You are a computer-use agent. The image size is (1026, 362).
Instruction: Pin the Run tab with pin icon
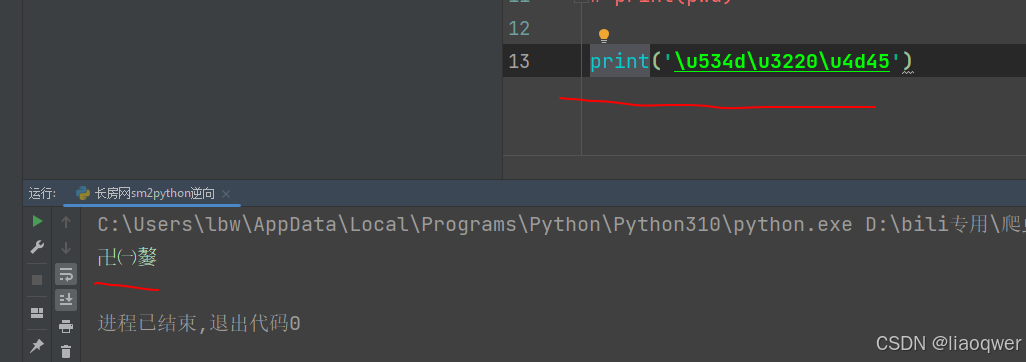coord(37,346)
